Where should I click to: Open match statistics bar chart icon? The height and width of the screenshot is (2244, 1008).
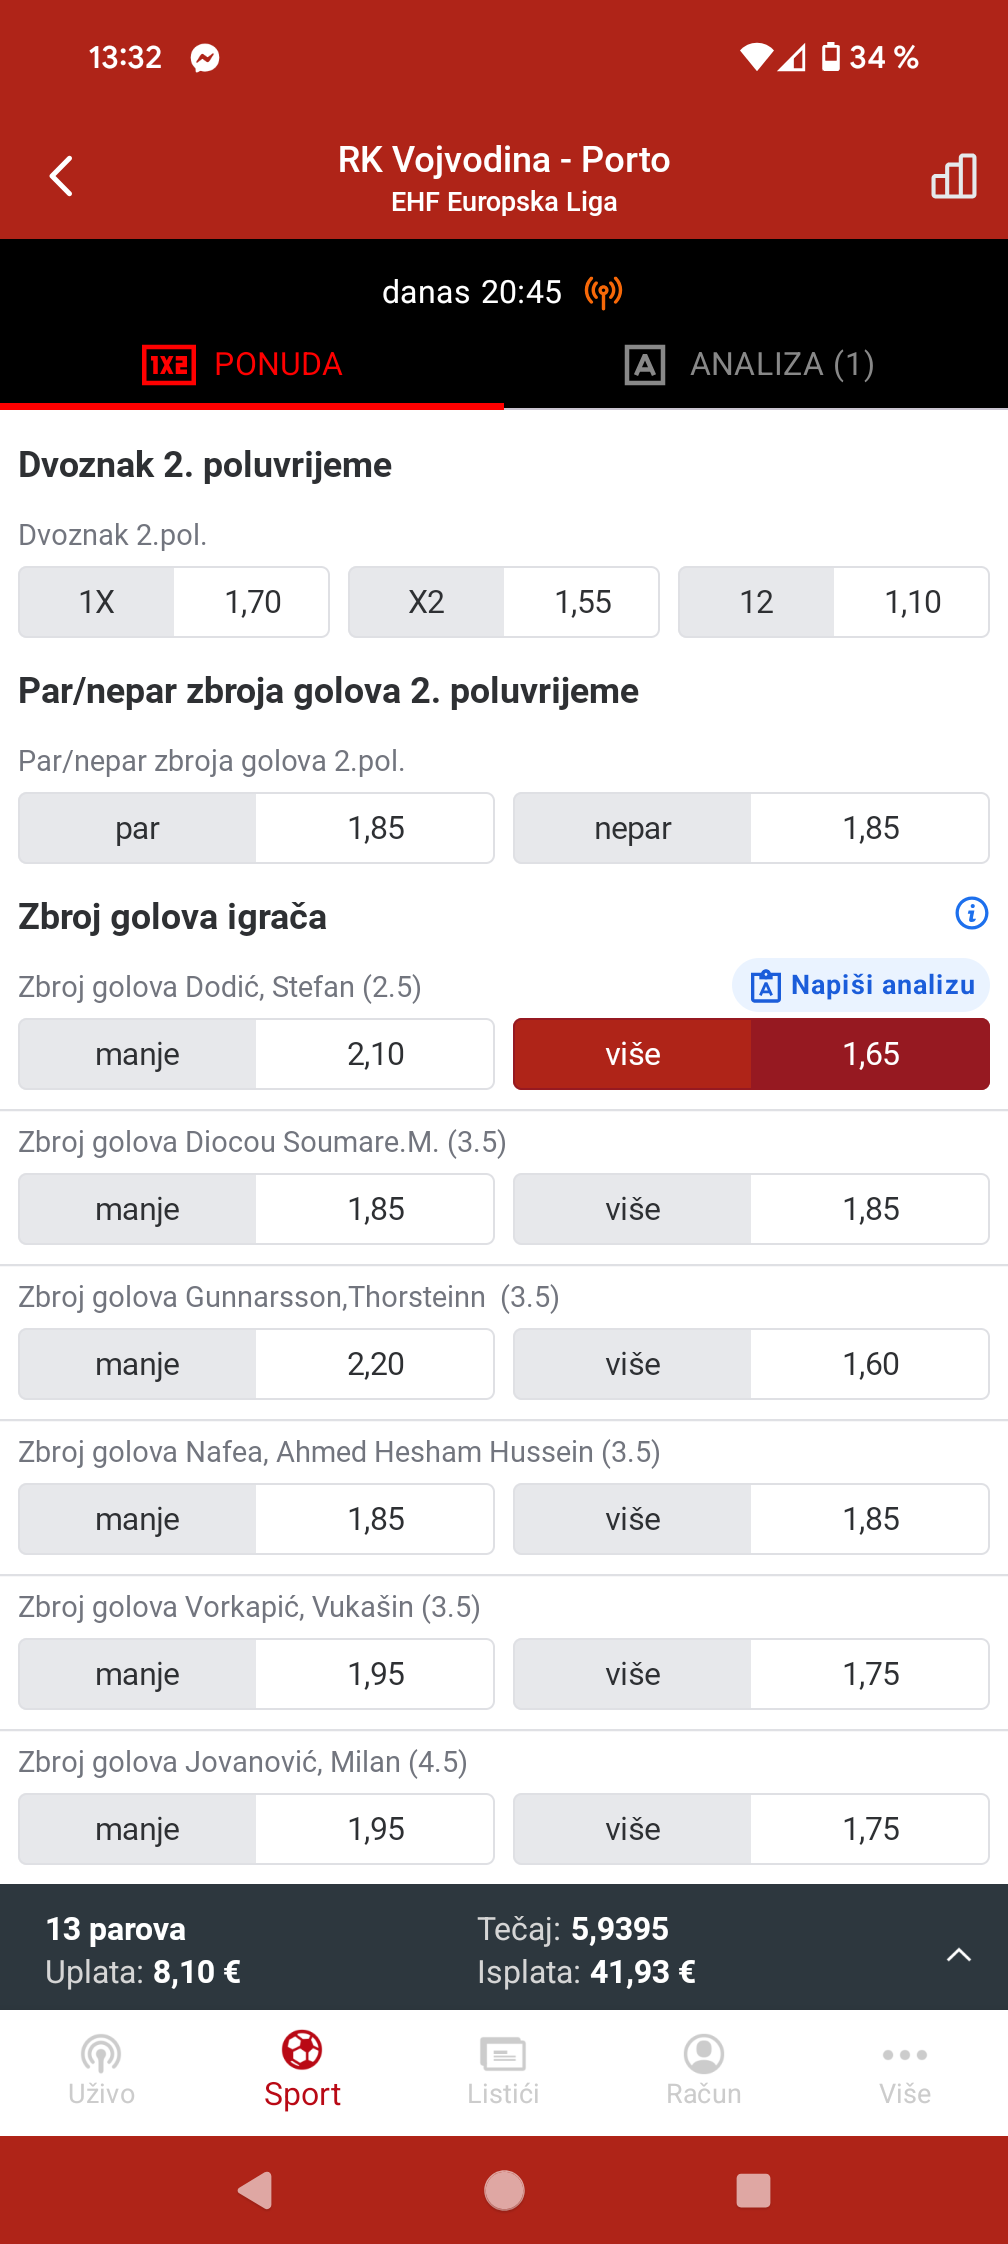[953, 177]
